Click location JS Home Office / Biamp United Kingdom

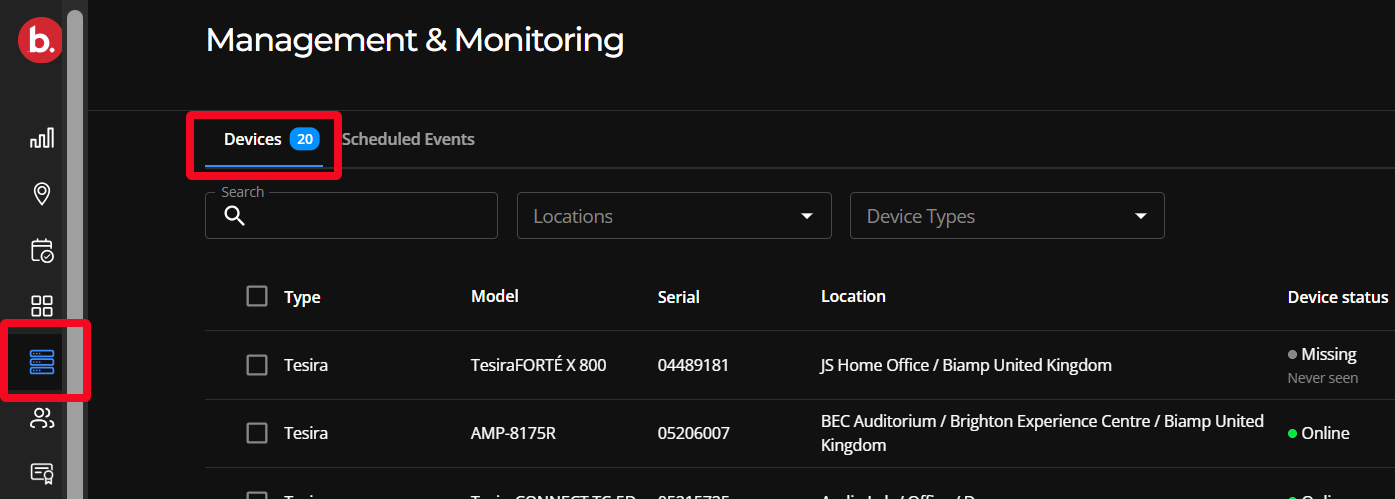coord(966,365)
